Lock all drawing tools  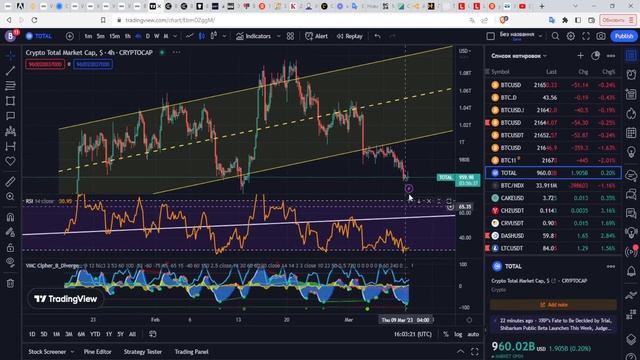[10, 248]
